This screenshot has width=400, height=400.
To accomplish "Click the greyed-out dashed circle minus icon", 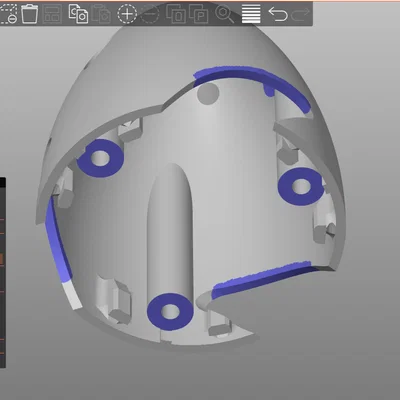I will [x=150, y=14].
